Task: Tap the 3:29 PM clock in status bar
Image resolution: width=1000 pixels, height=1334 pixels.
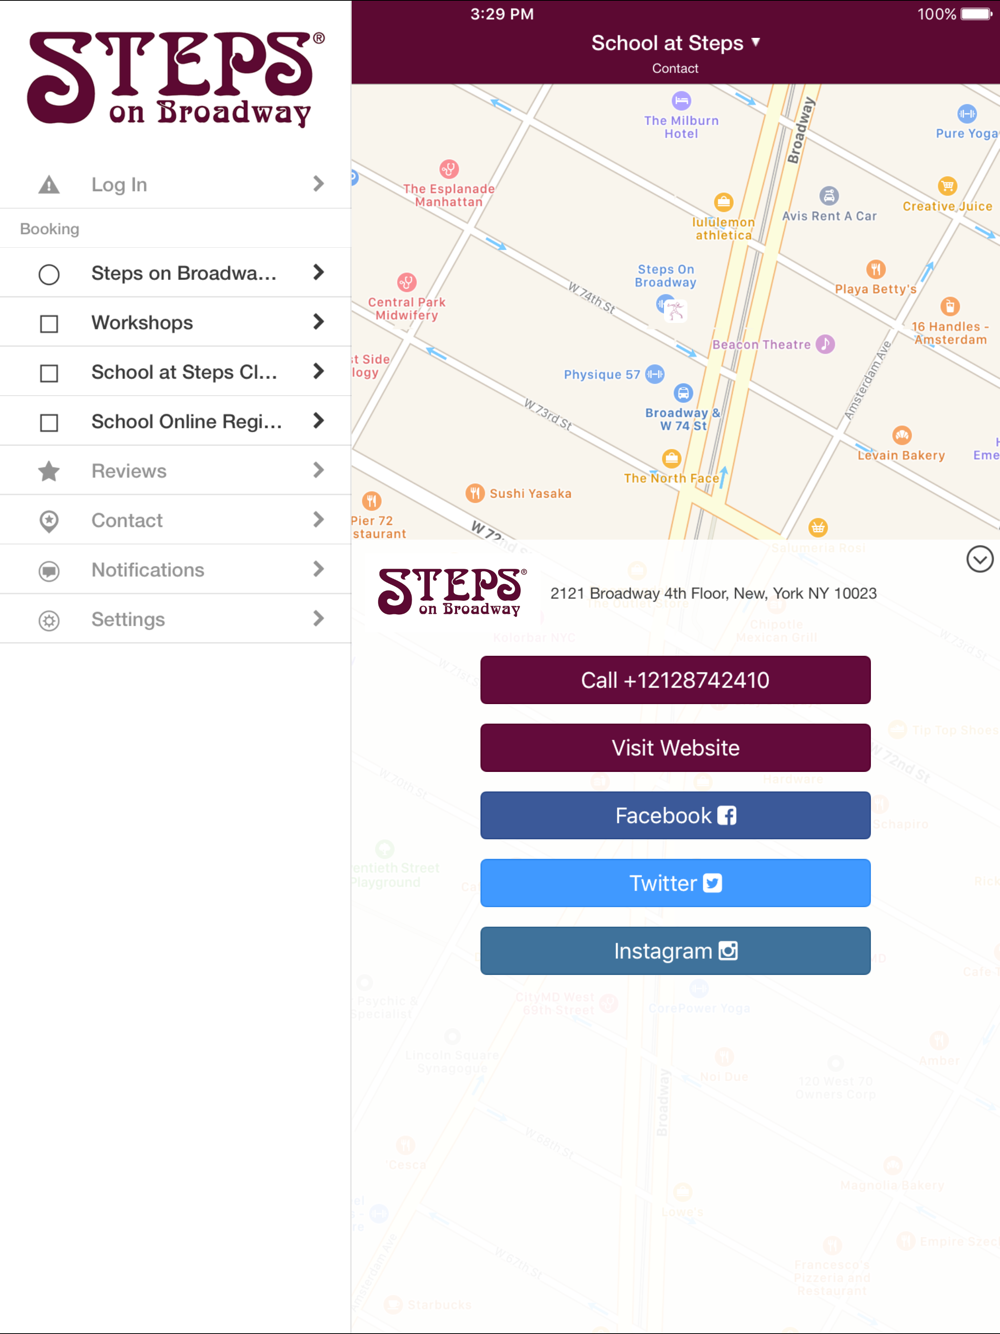Action: click(x=502, y=14)
